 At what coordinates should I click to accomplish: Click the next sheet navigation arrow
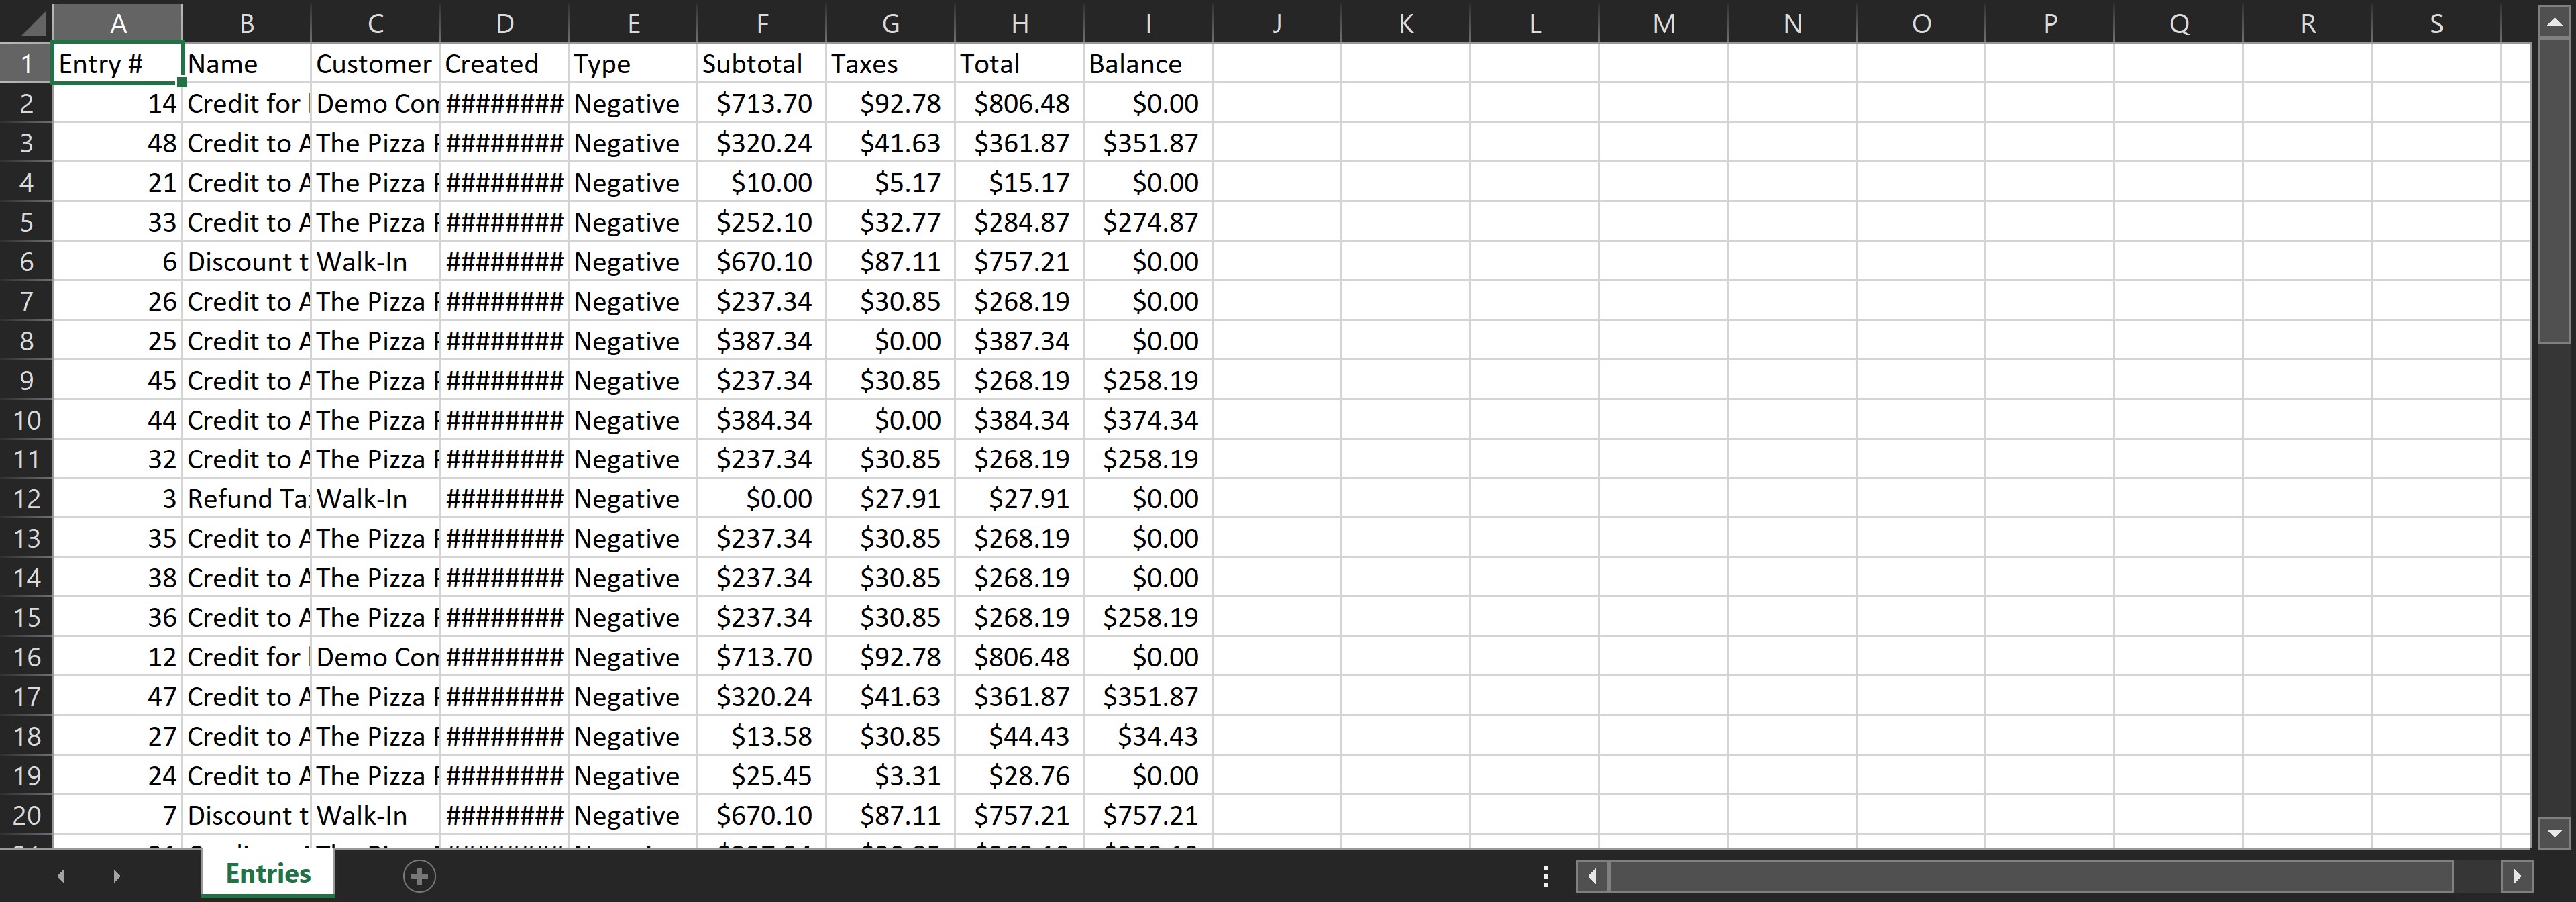tap(117, 876)
